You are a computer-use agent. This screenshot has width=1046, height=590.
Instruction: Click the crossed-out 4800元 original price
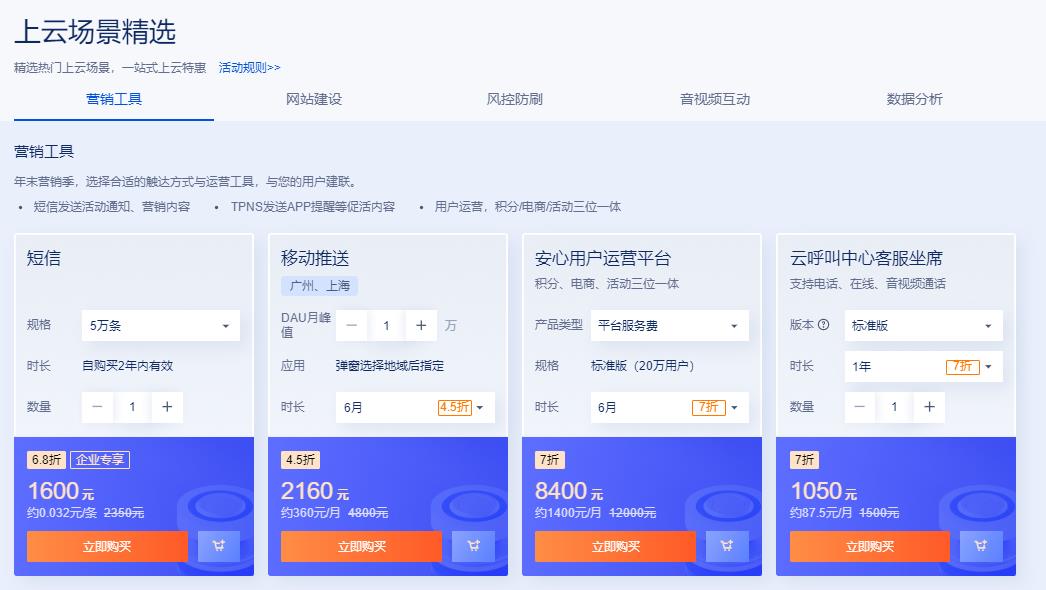click(368, 513)
